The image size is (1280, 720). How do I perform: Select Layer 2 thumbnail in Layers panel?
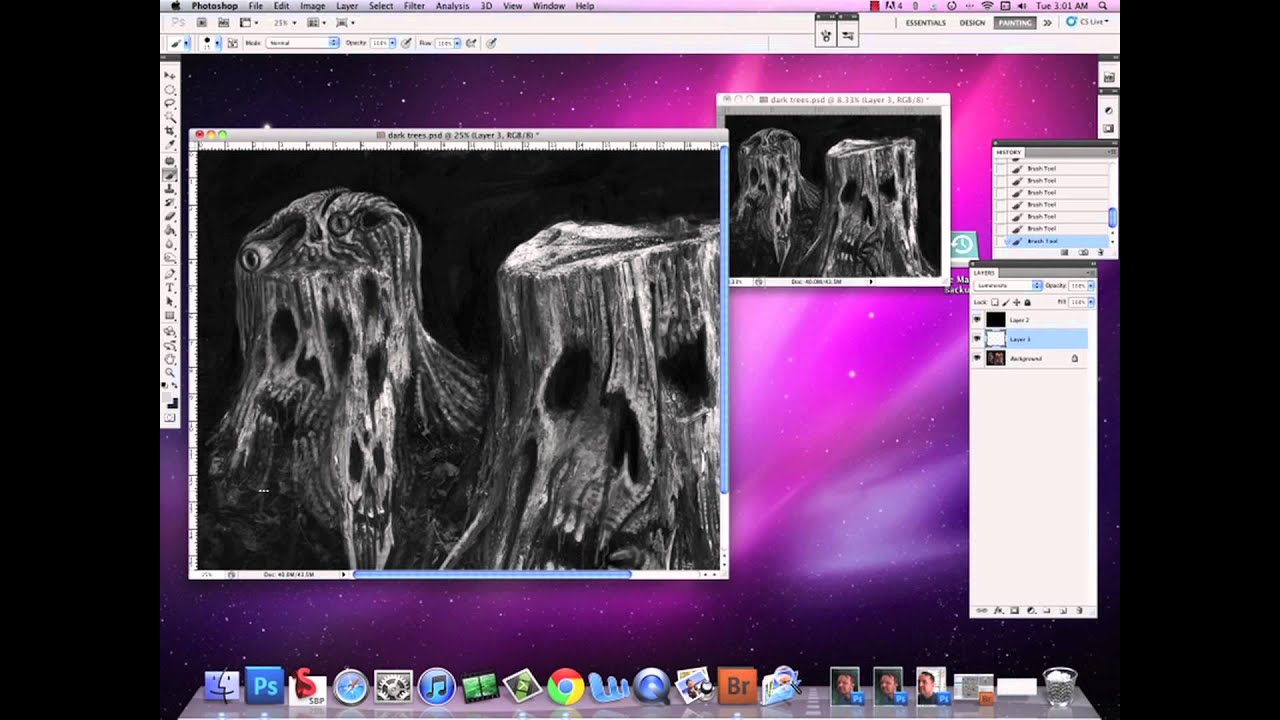click(995, 320)
